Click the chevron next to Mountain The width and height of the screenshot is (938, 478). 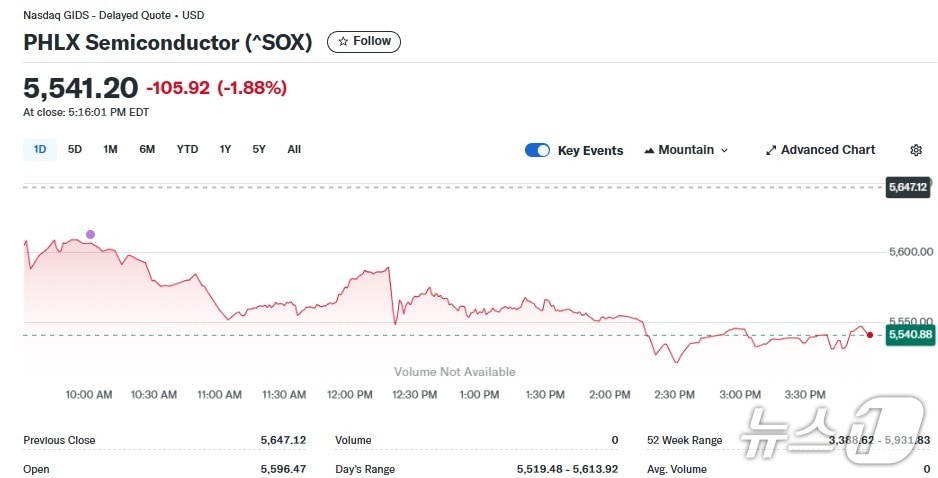pos(724,150)
